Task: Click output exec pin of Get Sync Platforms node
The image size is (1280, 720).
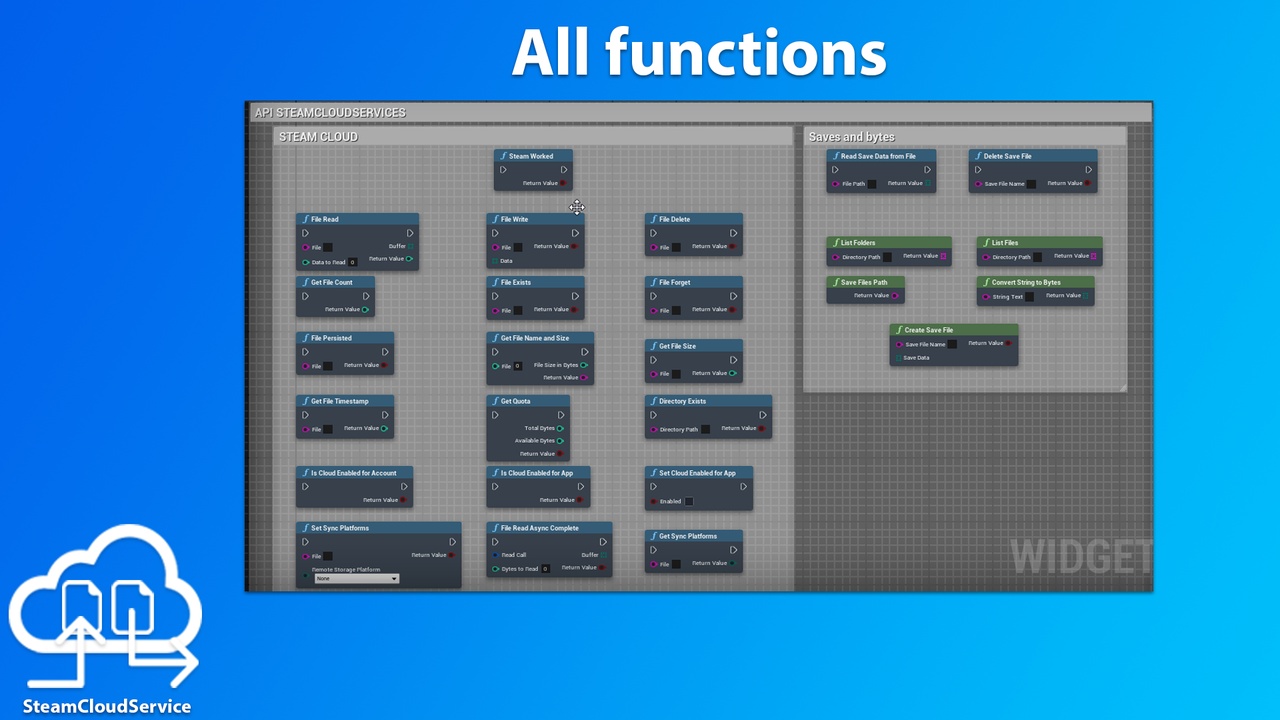Action: [734, 550]
